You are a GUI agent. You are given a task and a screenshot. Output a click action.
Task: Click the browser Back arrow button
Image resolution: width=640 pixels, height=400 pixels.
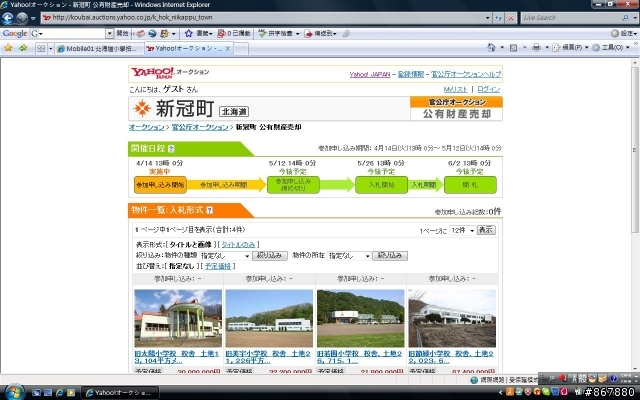click(x=7, y=18)
